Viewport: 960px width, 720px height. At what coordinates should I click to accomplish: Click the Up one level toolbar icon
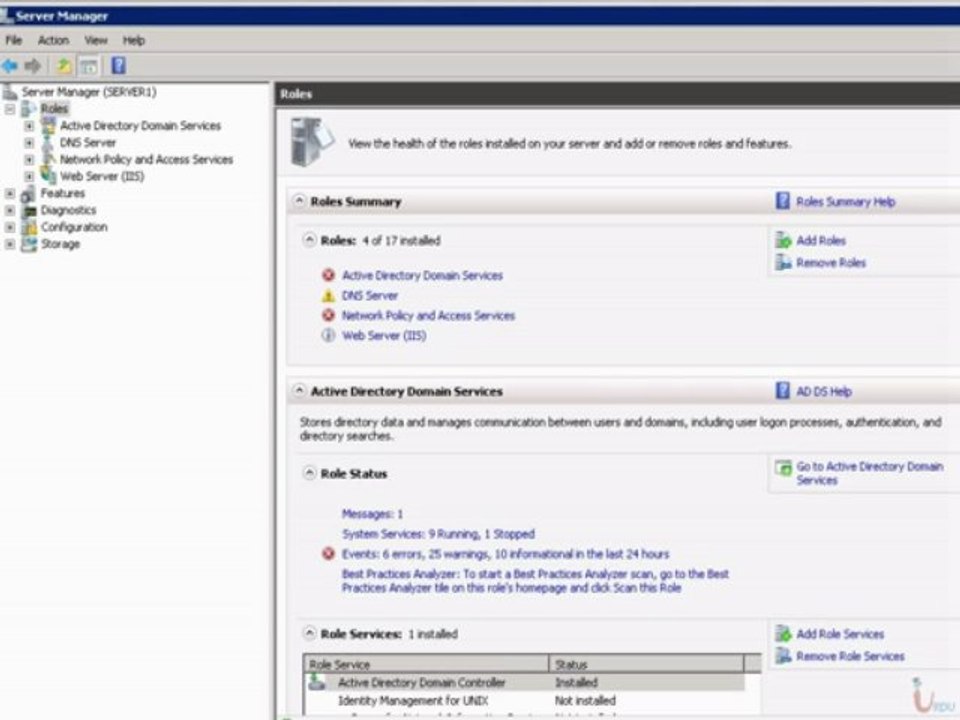[63, 66]
